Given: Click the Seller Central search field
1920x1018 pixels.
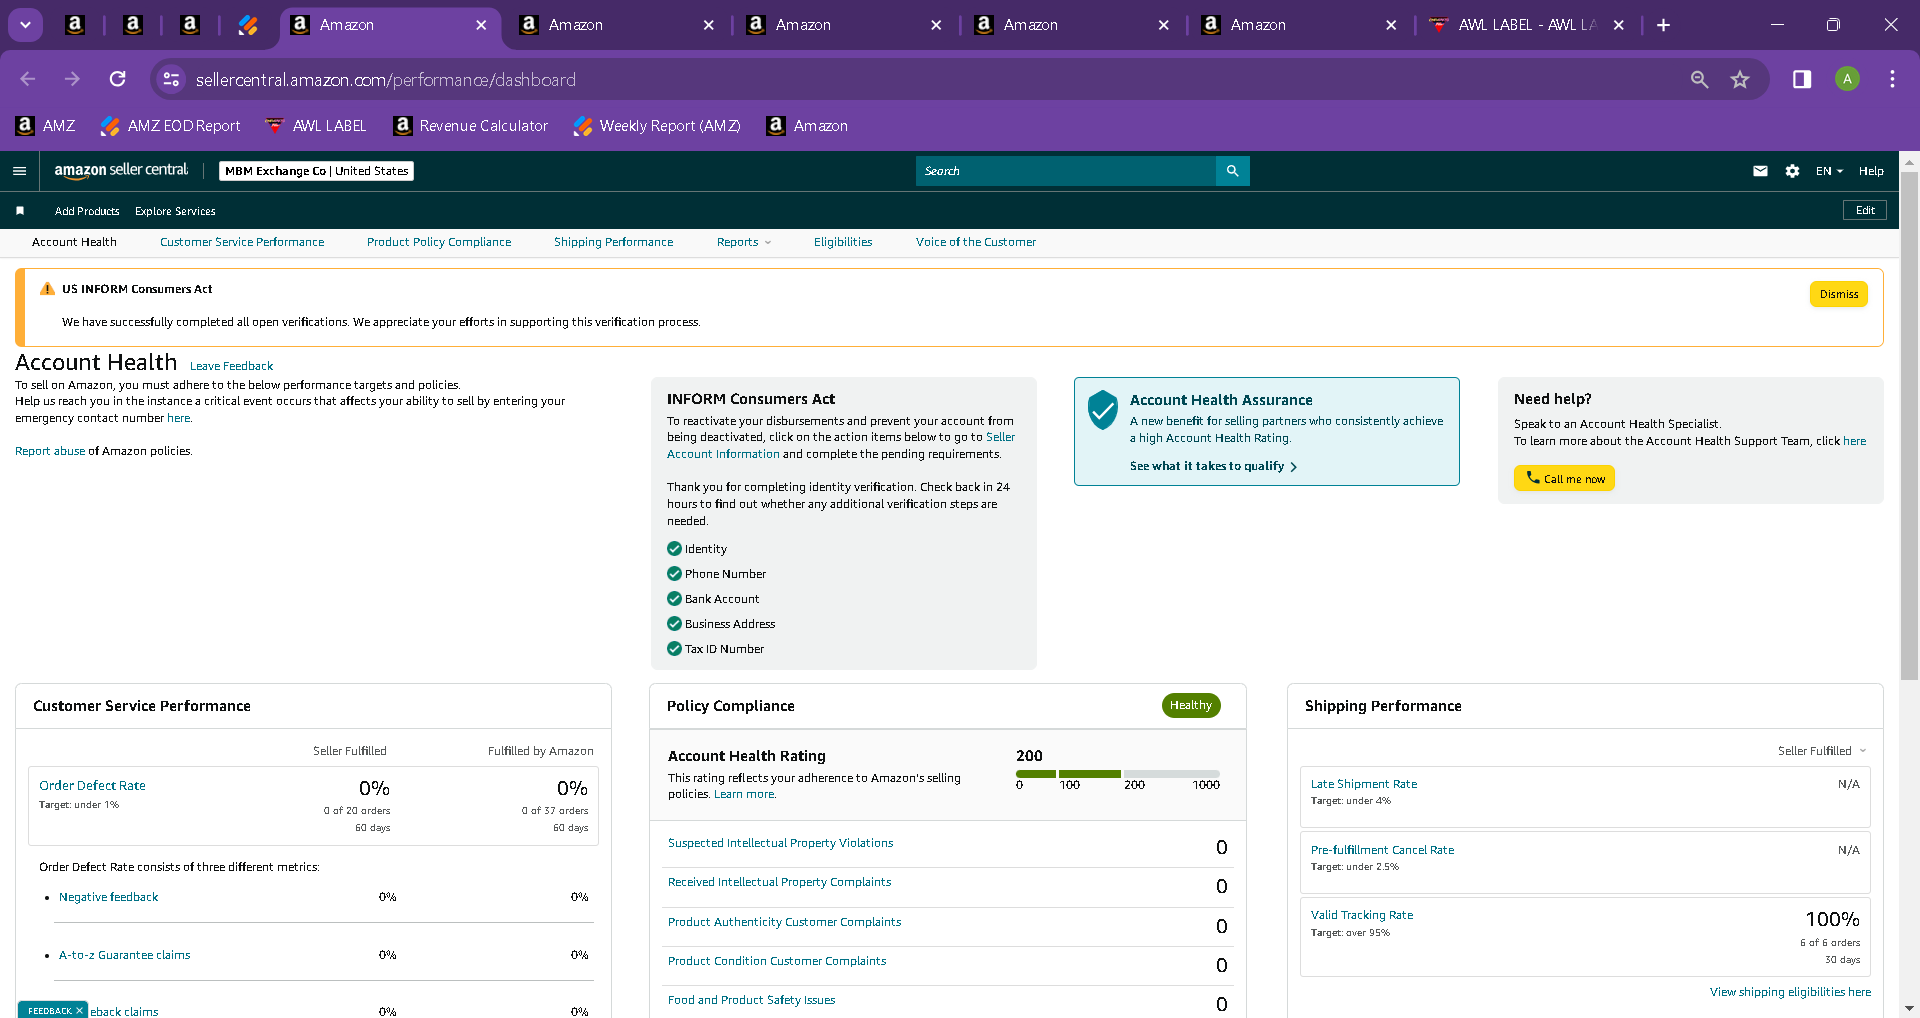Looking at the screenshot, I should pos(1066,171).
